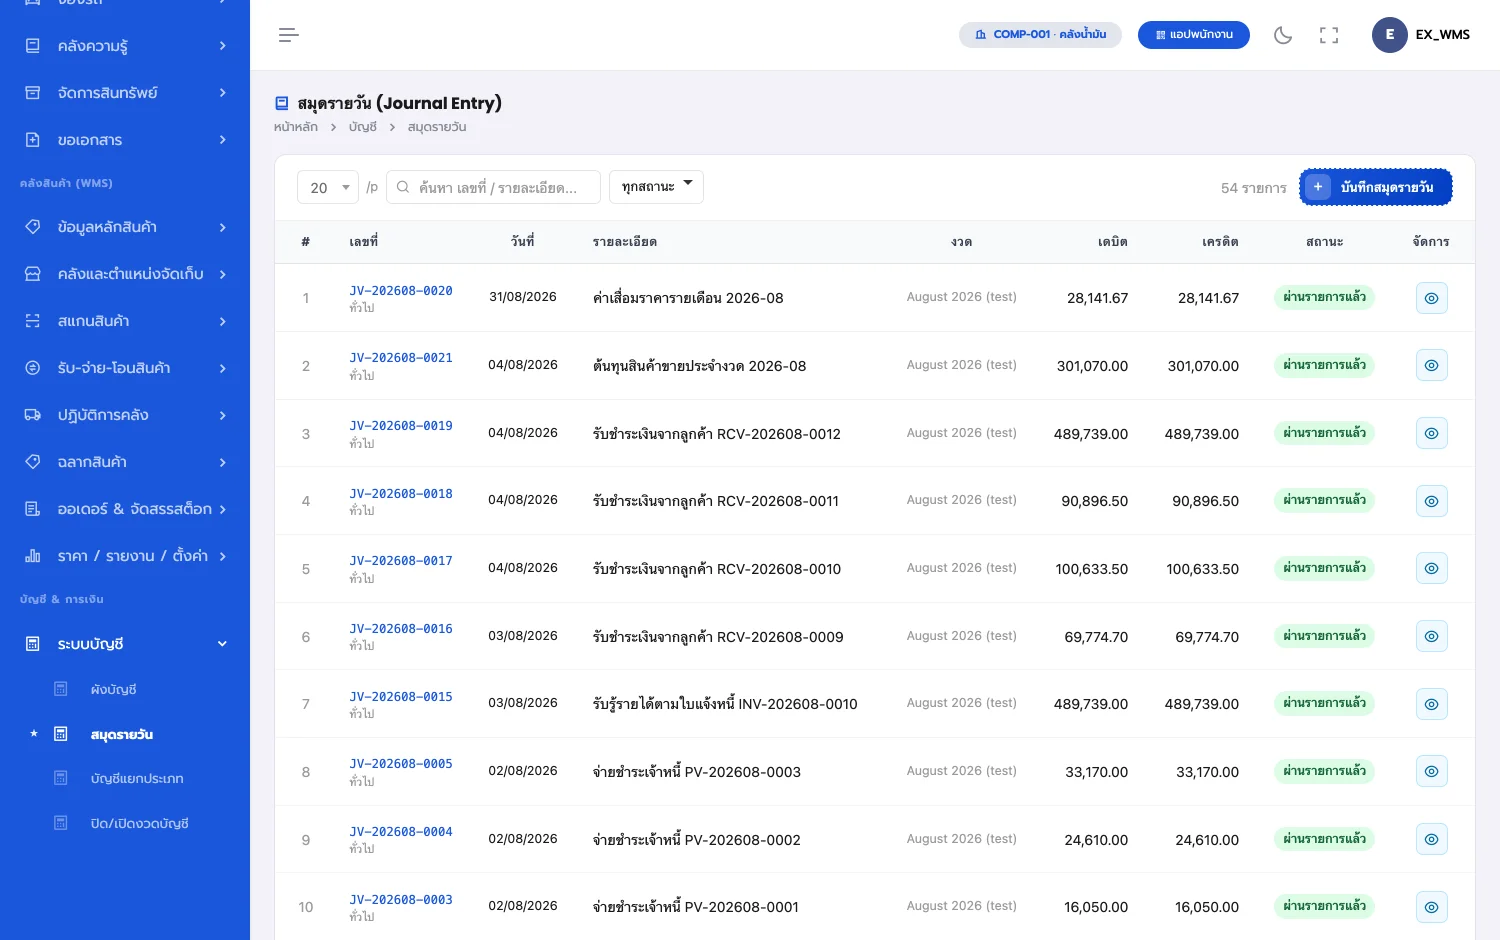Open the ปิด/เปิดงวดบัญชี submenu item

click(x=139, y=823)
